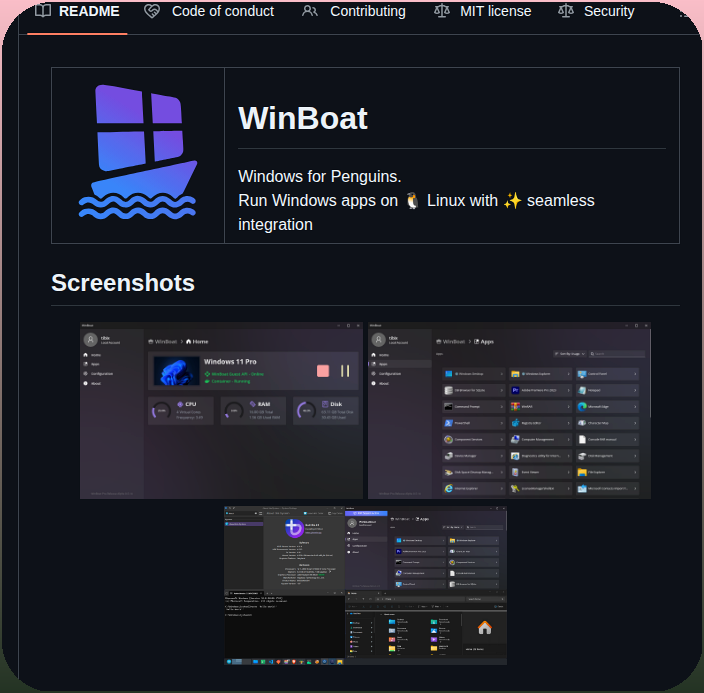704x693 pixels.
Task: Open the Code of conduct tab
Action: pyautogui.click(x=209, y=11)
